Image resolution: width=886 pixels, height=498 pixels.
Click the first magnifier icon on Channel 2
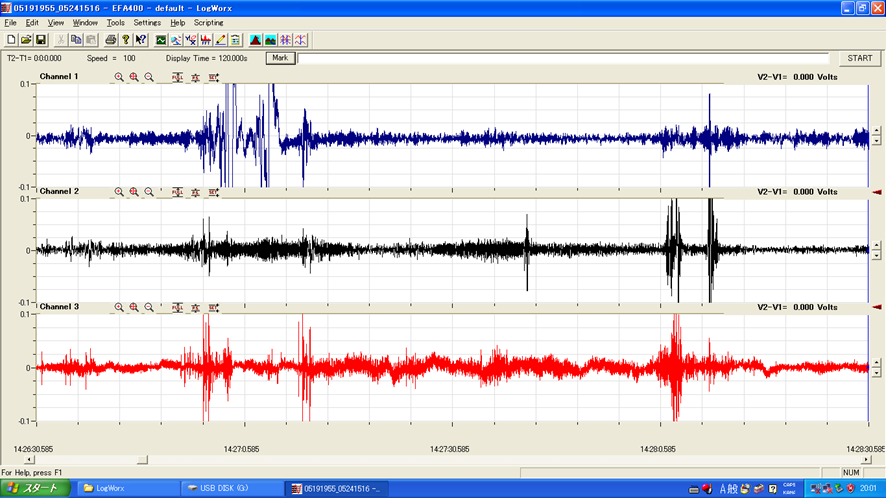coord(118,192)
